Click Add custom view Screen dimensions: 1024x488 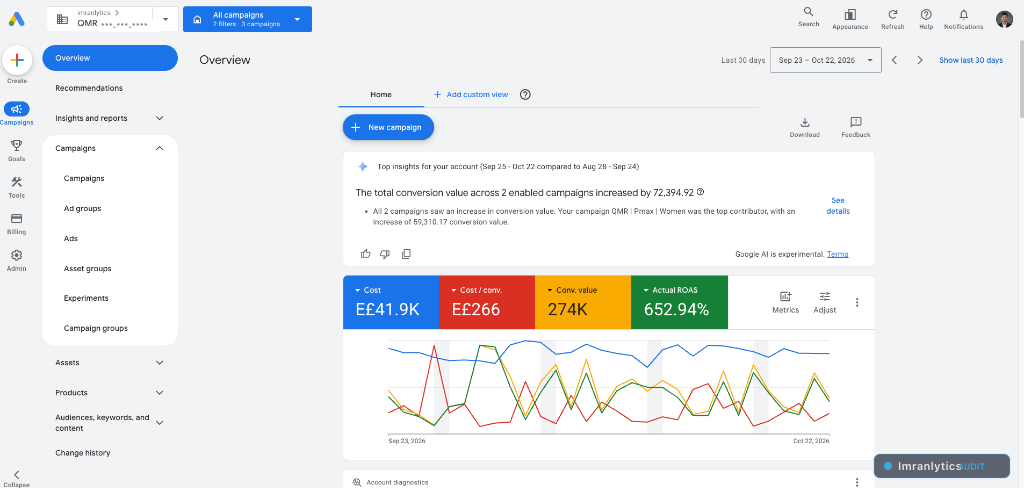470,95
